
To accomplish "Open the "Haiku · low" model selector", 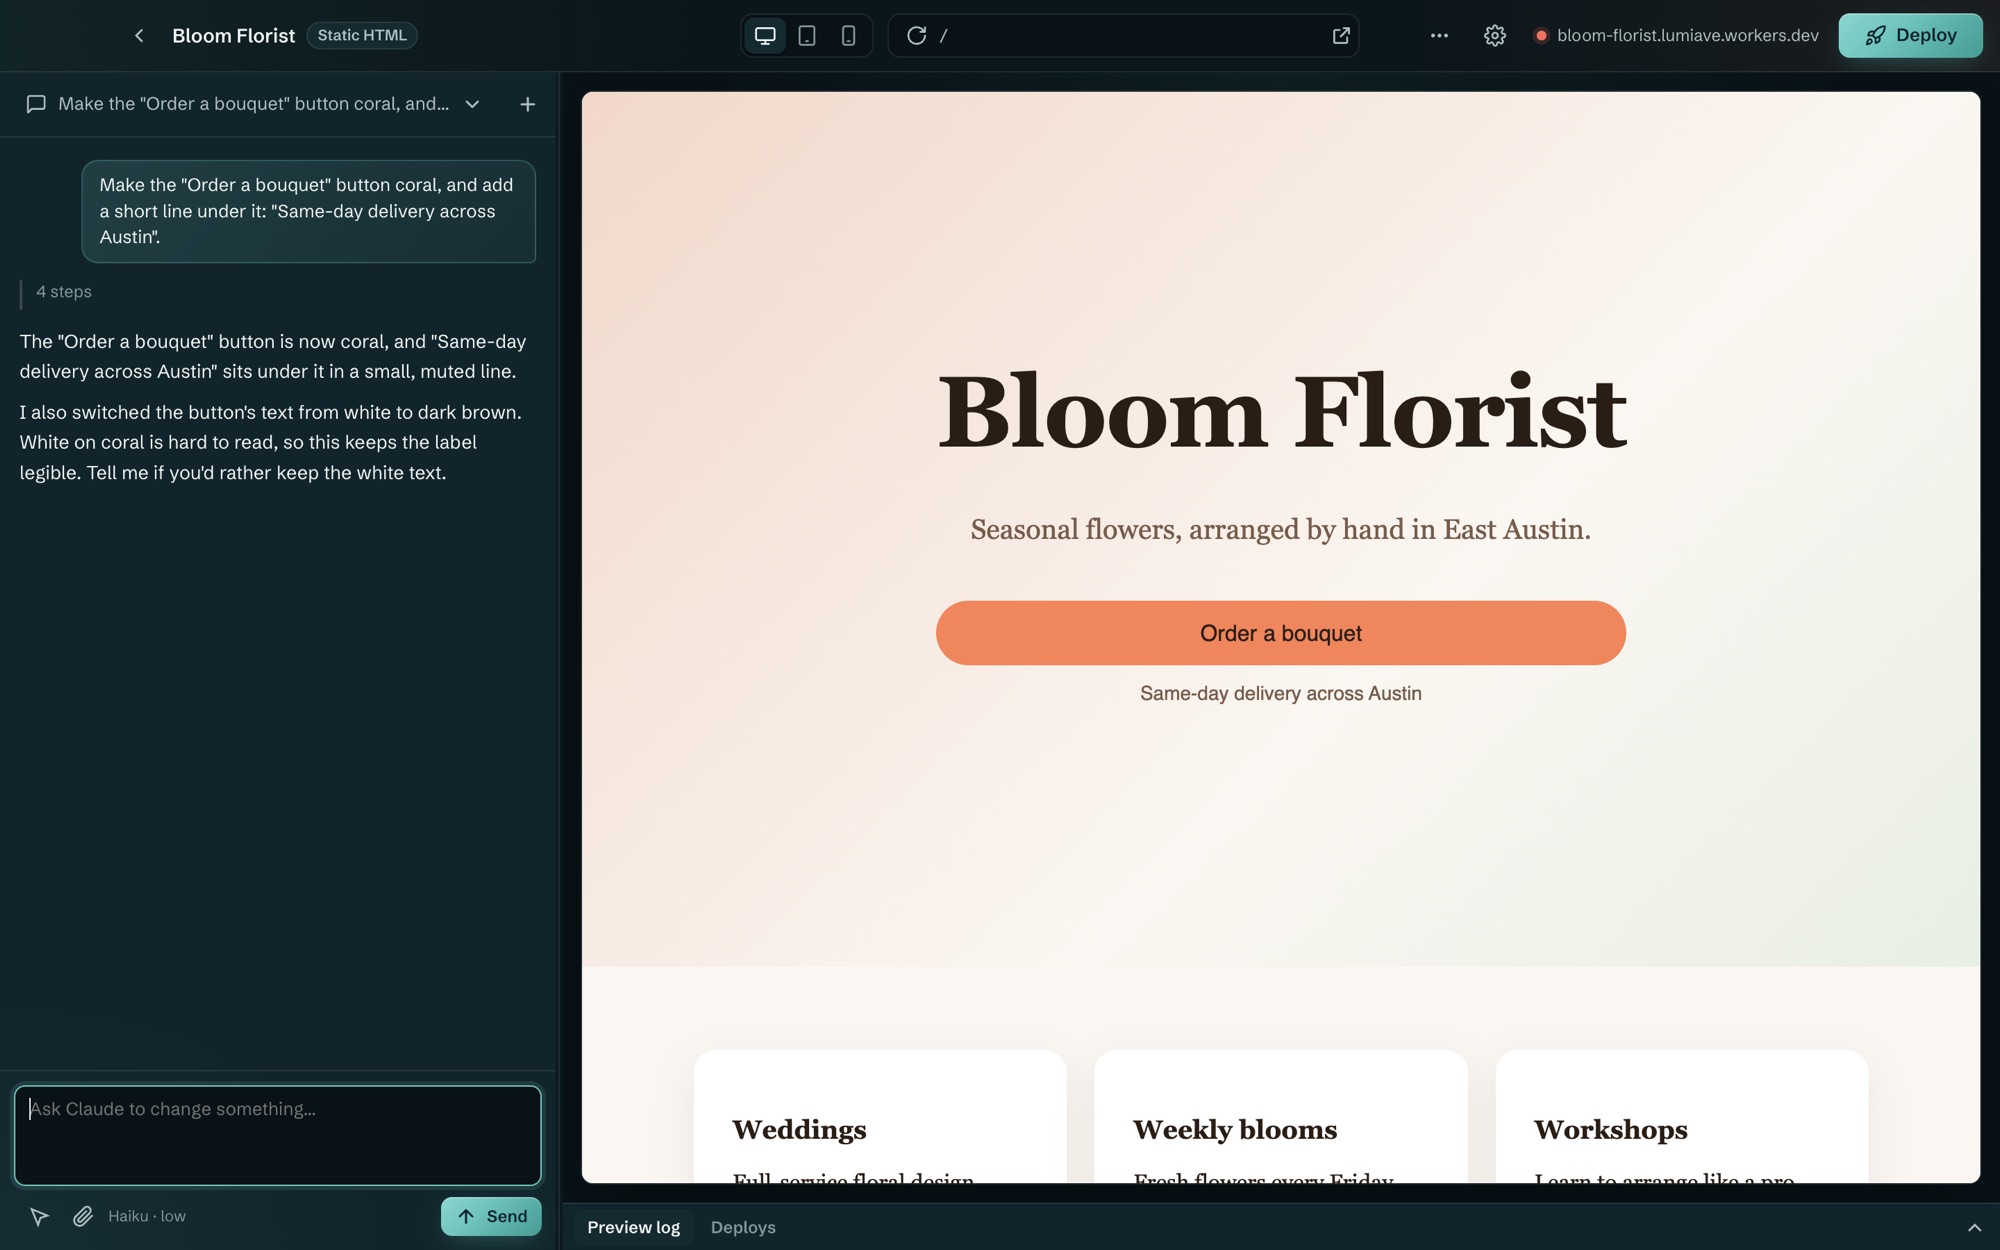I will click(x=147, y=1216).
